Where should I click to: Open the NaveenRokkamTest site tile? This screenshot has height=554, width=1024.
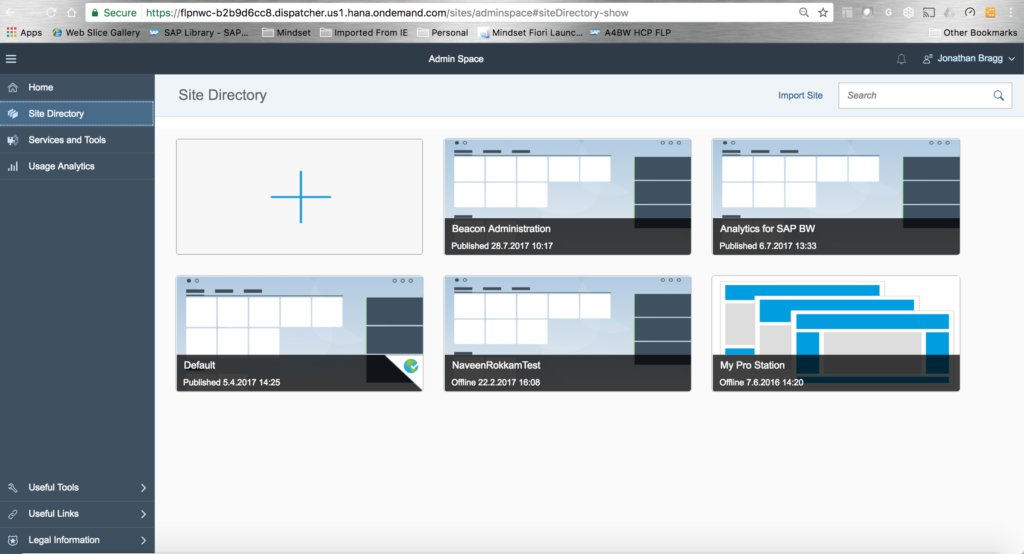[568, 333]
